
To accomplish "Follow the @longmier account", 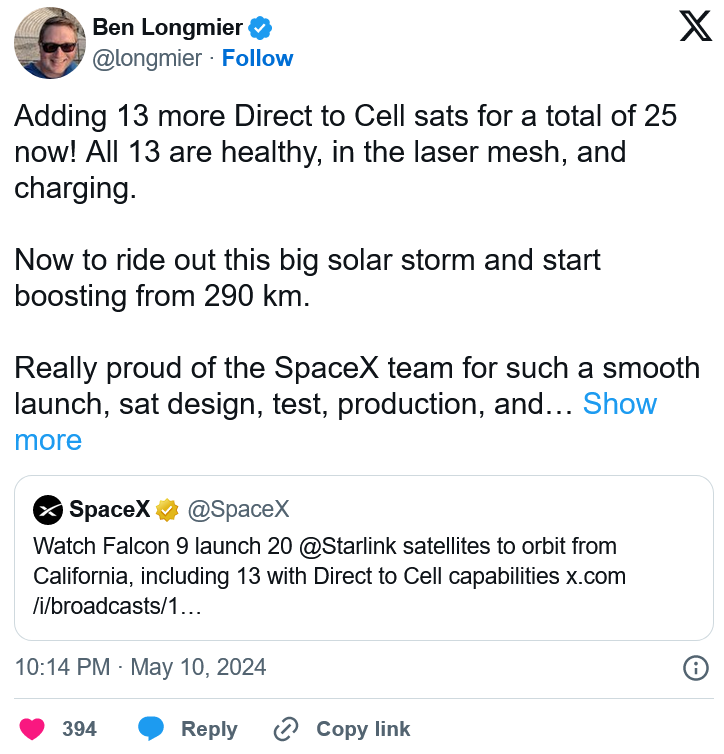I will coord(257,59).
